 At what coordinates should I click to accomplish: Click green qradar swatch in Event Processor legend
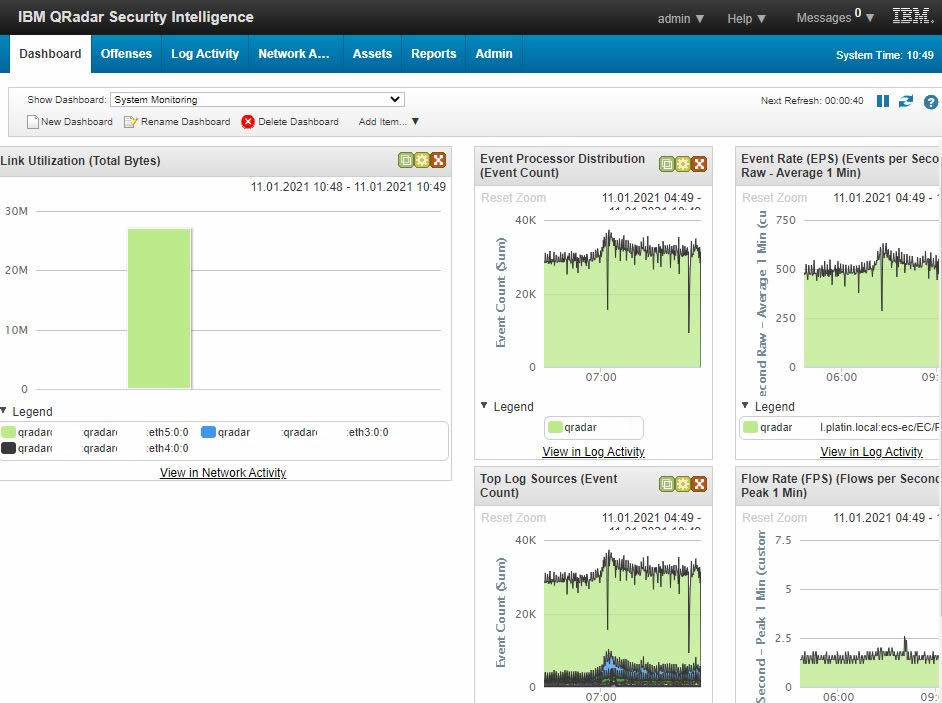pyautogui.click(x=555, y=427)
